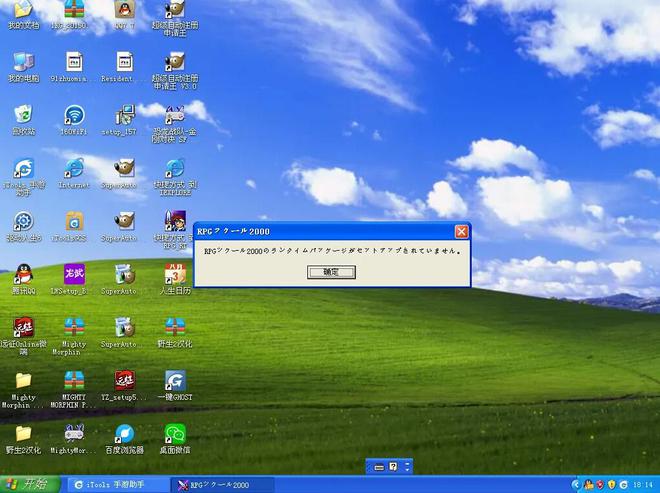Select the 91zhuomia file icon
The height and width of the screenshot is (493, 660).
click(x=69, y=67)
